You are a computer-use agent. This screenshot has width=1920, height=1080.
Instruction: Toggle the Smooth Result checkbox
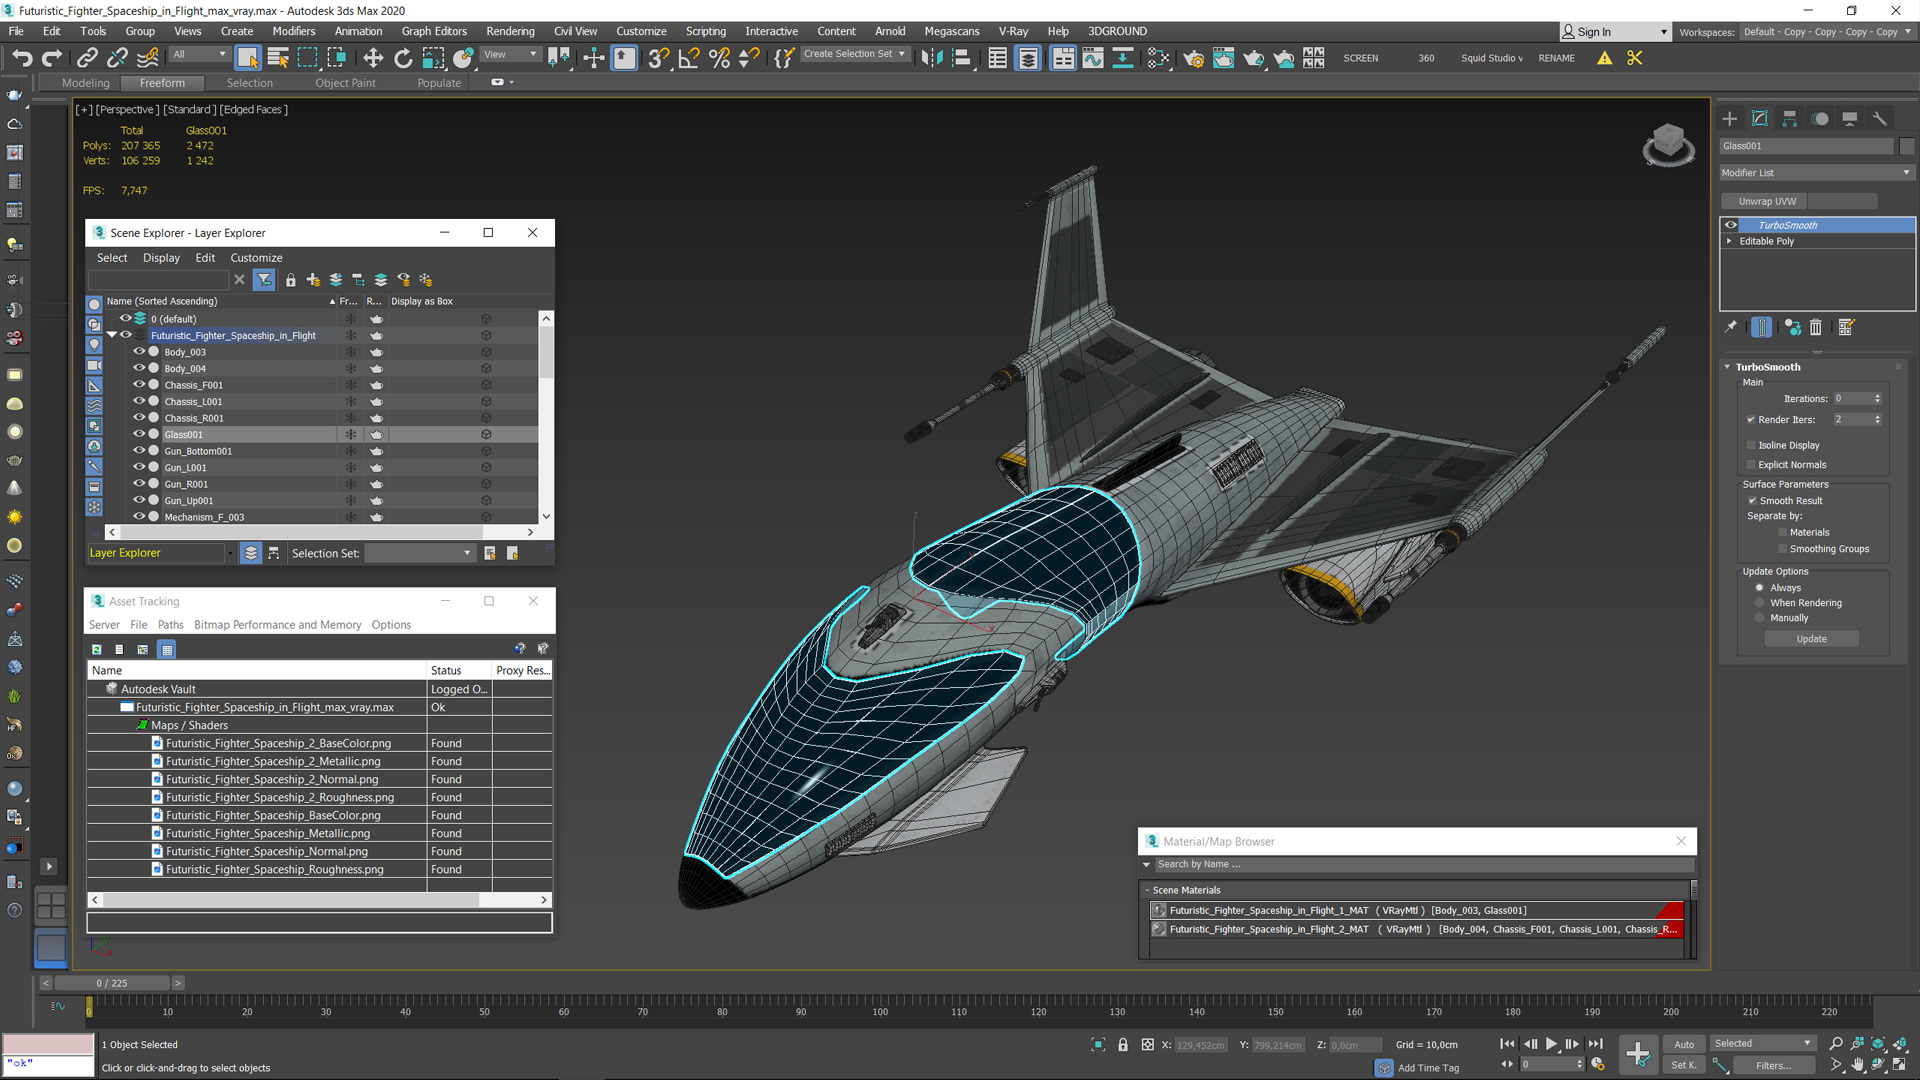[x=1752, y=501]
